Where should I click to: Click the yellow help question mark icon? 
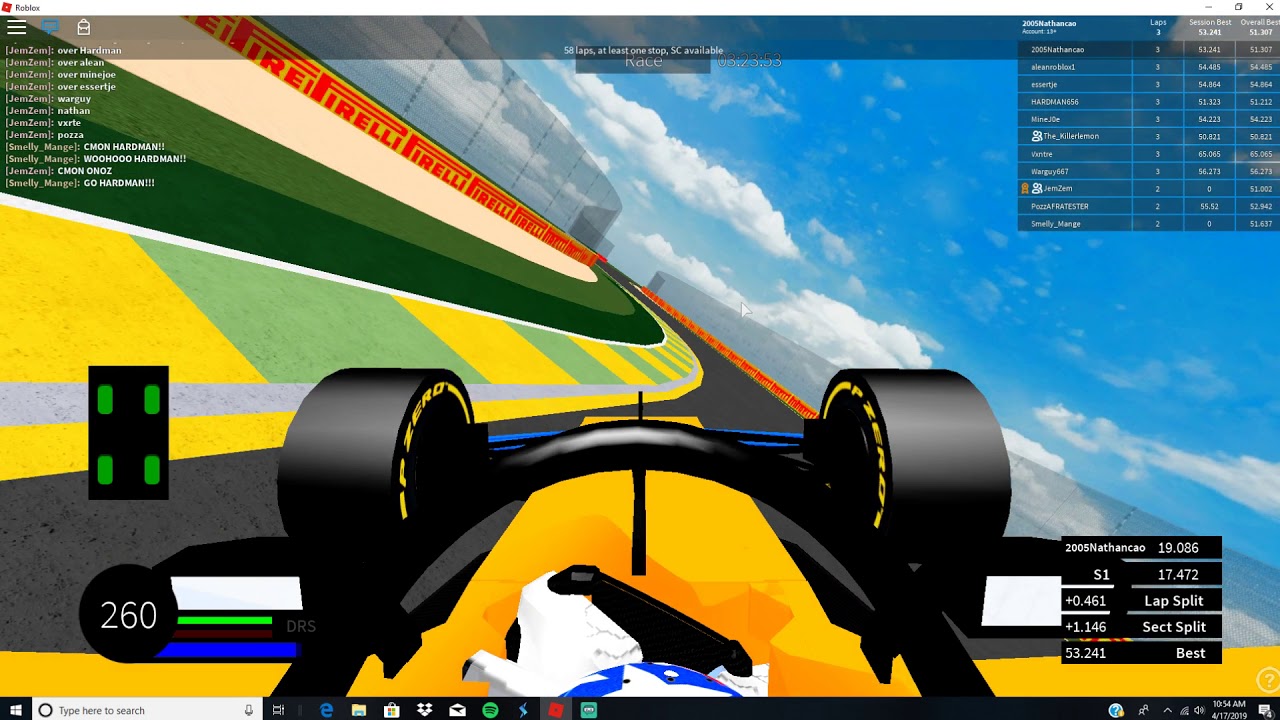pos(1267,679)
